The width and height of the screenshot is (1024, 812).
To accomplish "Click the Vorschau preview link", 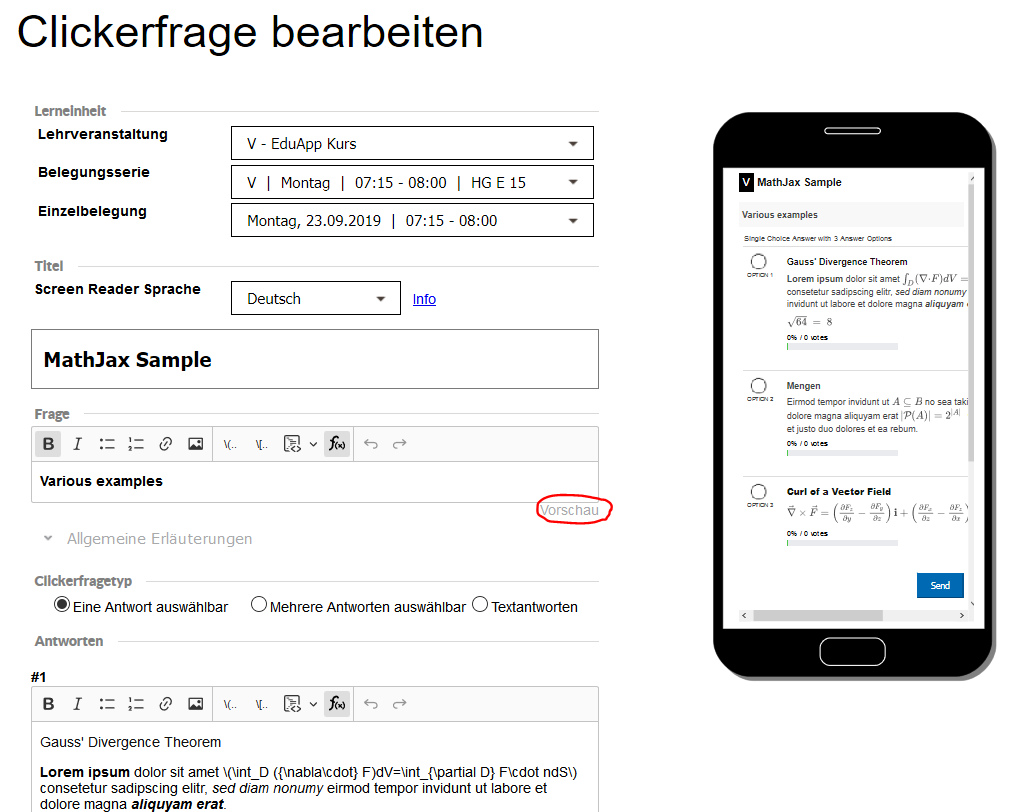I will coord(569,510).
